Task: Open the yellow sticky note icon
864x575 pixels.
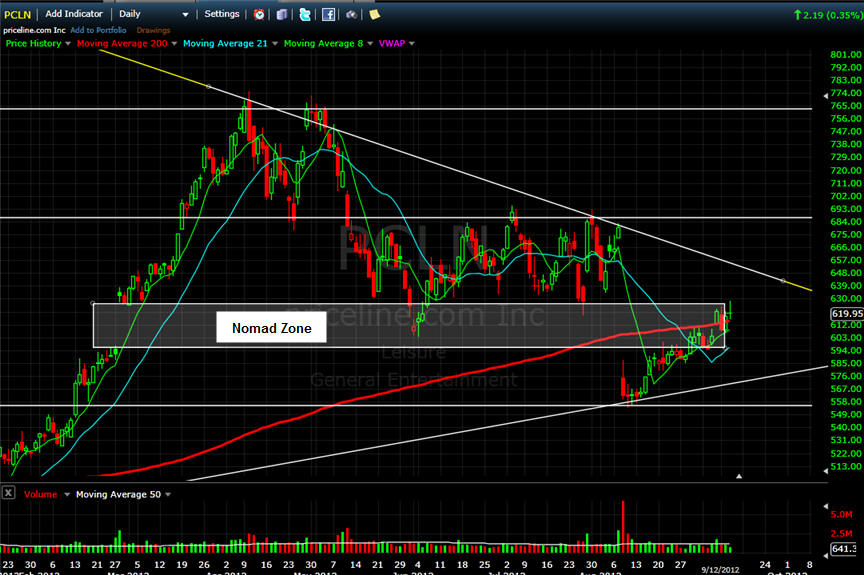Action: point(374,15)
